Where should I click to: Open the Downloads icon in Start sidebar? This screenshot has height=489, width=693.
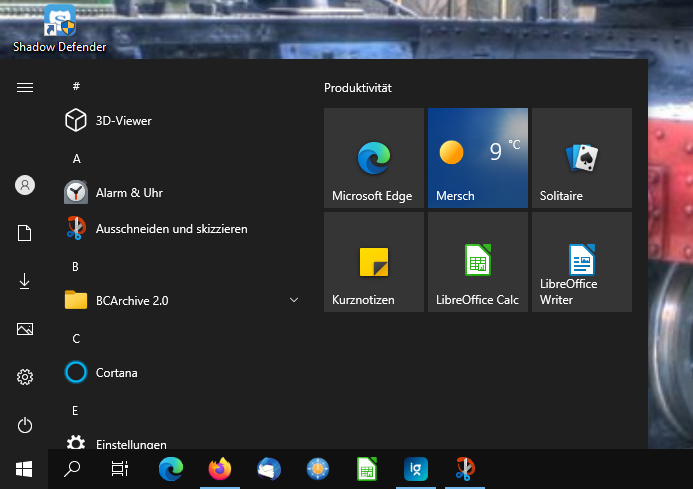coord(25,281)
